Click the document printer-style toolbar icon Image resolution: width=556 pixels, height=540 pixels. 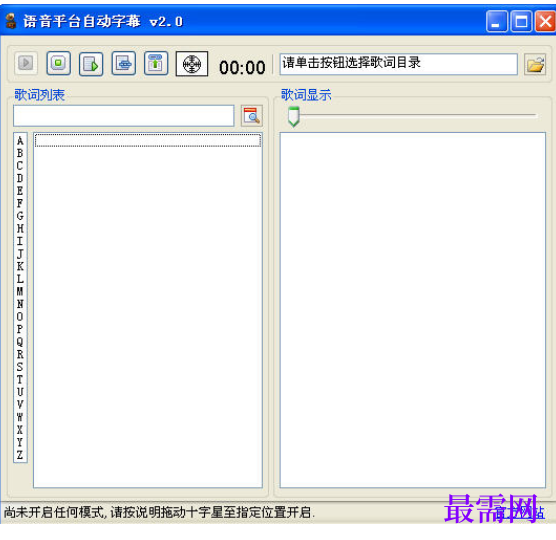123,63
